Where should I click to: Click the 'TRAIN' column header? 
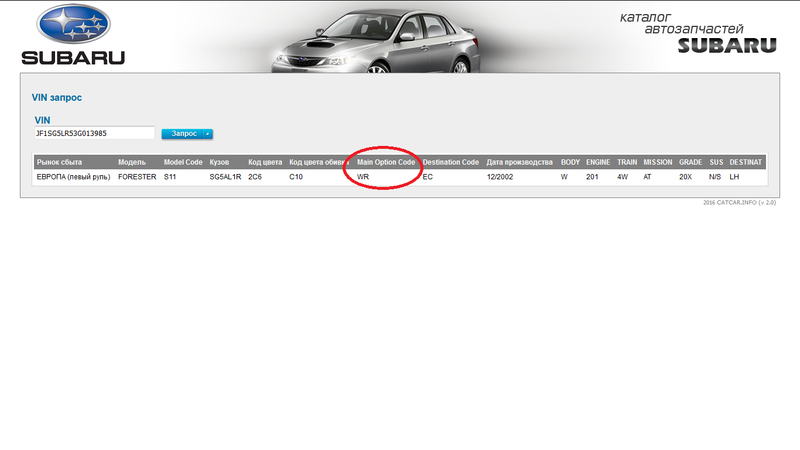point(627,162)
